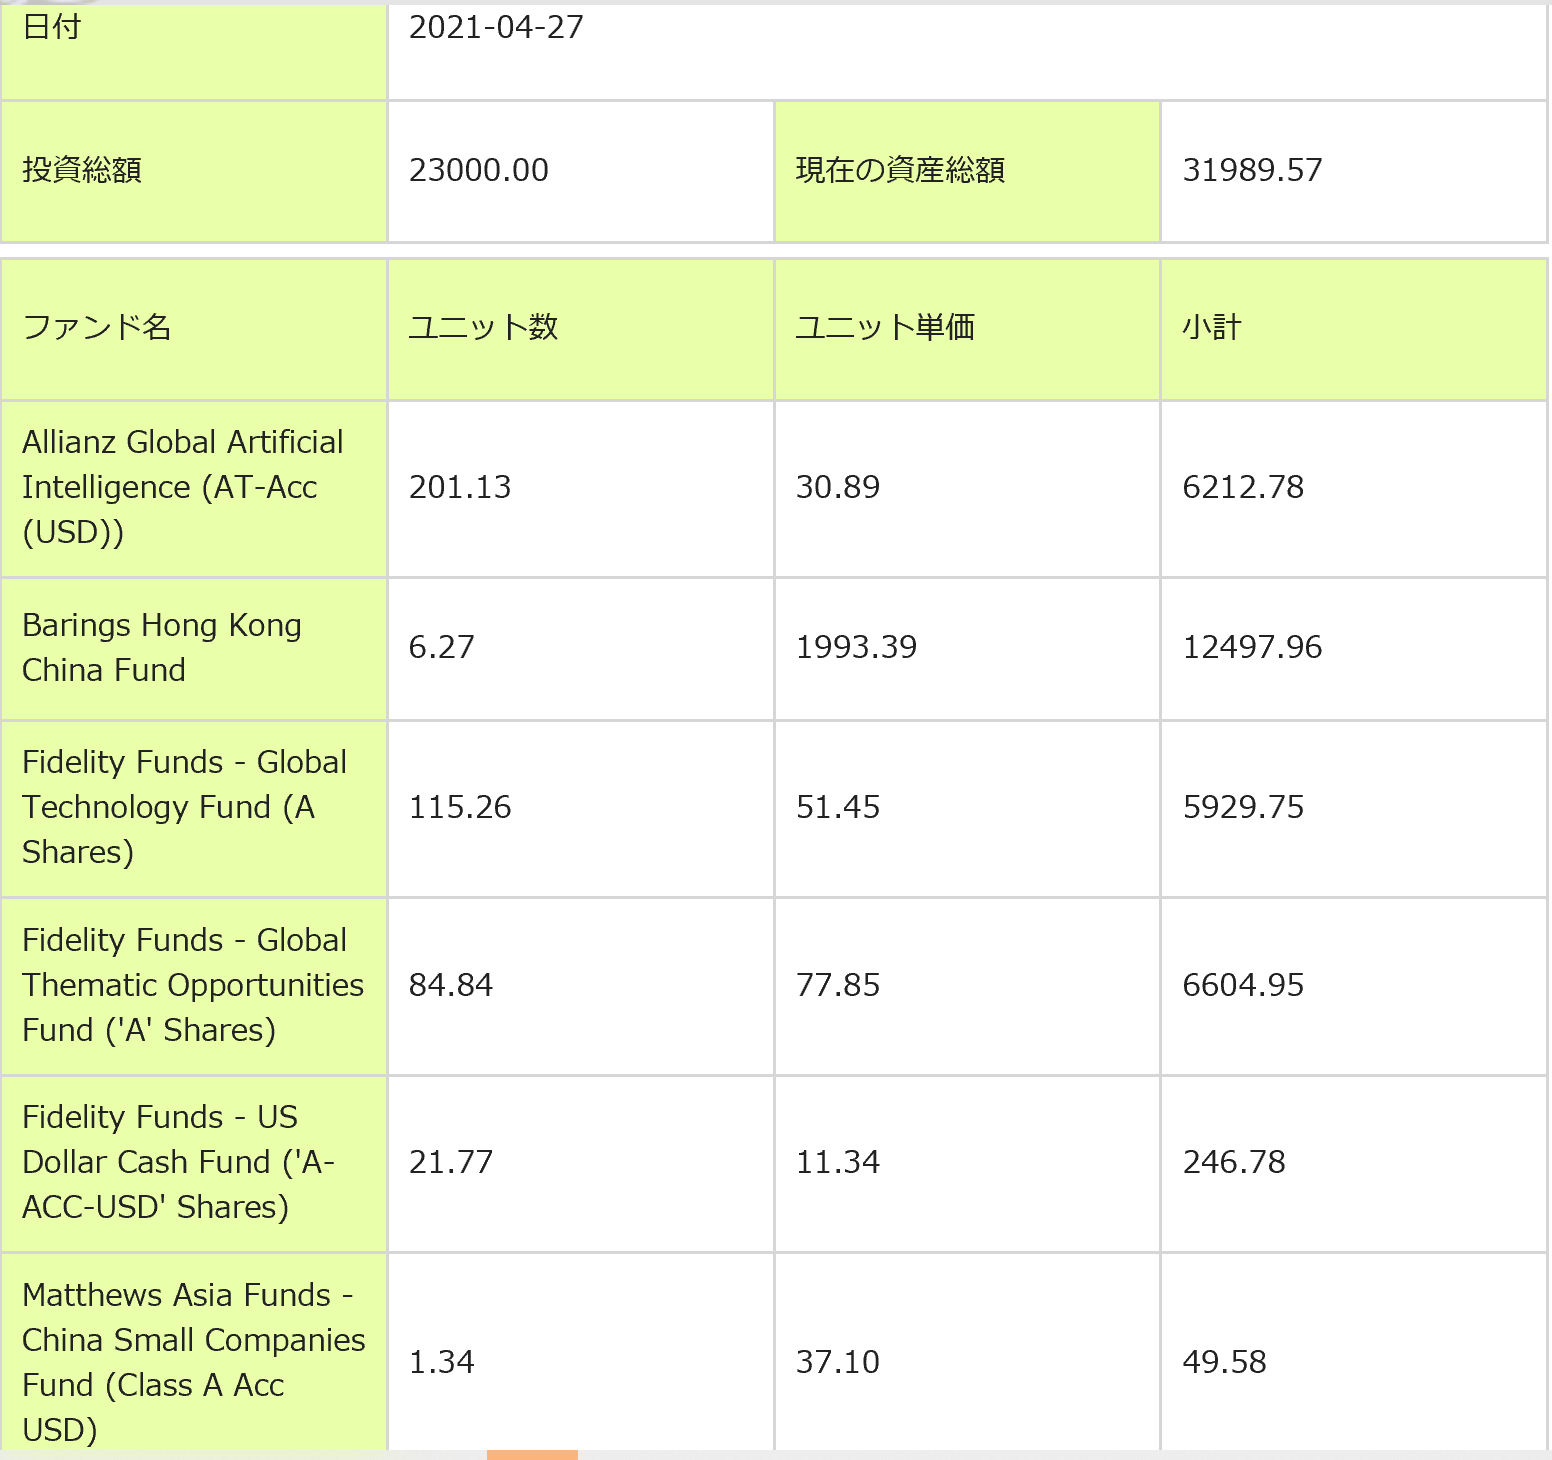Click the ユニット数 column header
Viewport: 1552px width, 1460px height.
483,327
